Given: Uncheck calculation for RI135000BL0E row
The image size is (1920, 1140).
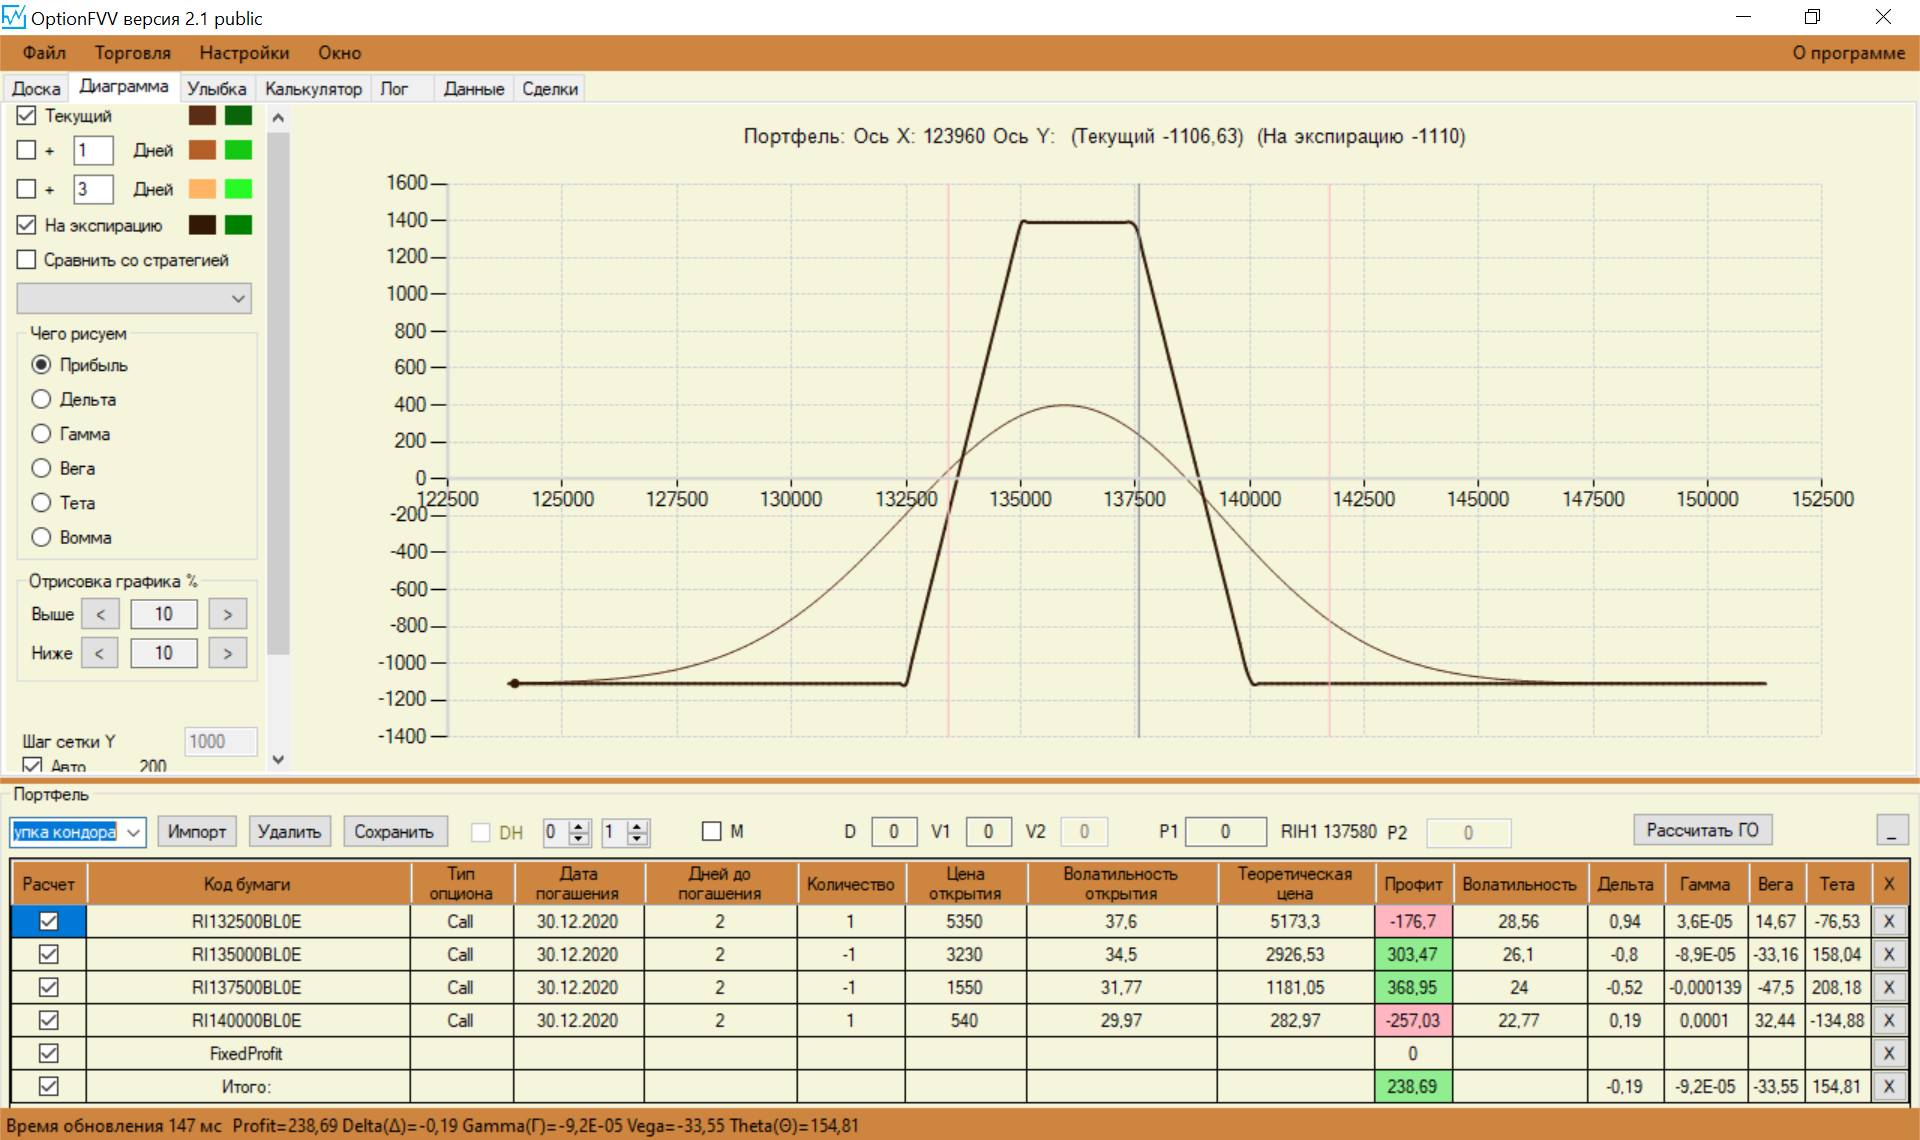Looking at the screenshot, I should (48, 954).
